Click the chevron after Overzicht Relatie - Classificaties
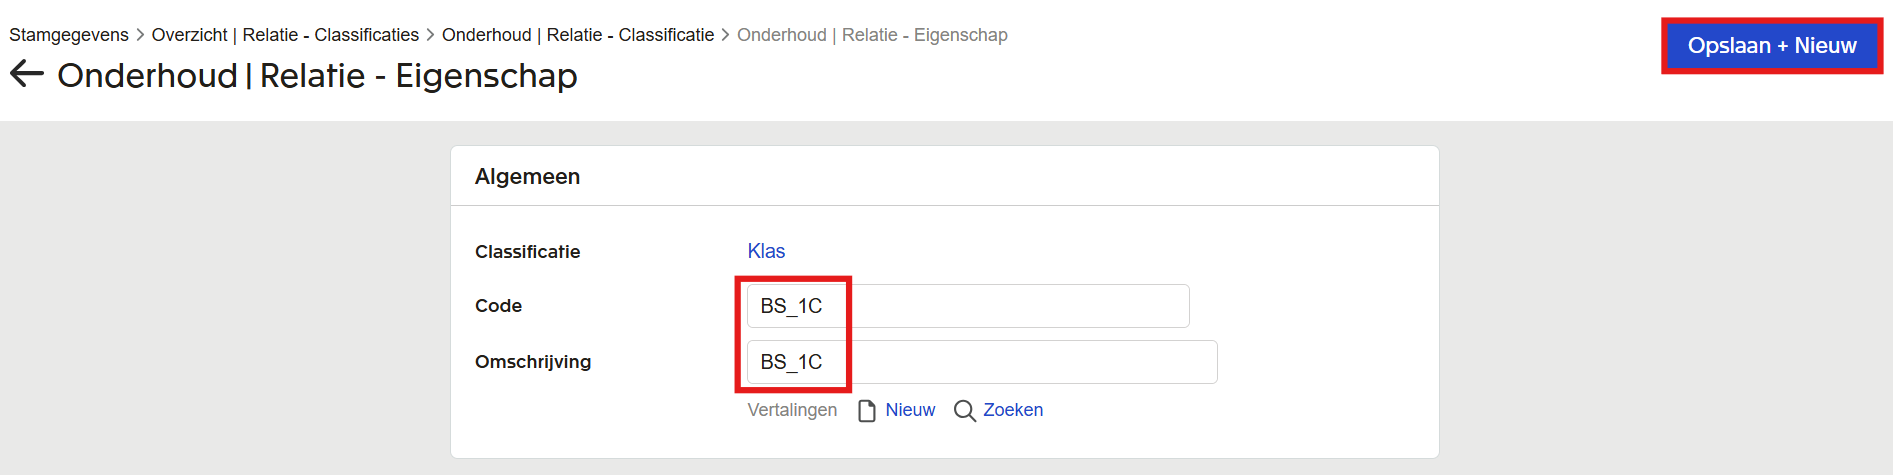1893x475 pixels. [431, 35]
